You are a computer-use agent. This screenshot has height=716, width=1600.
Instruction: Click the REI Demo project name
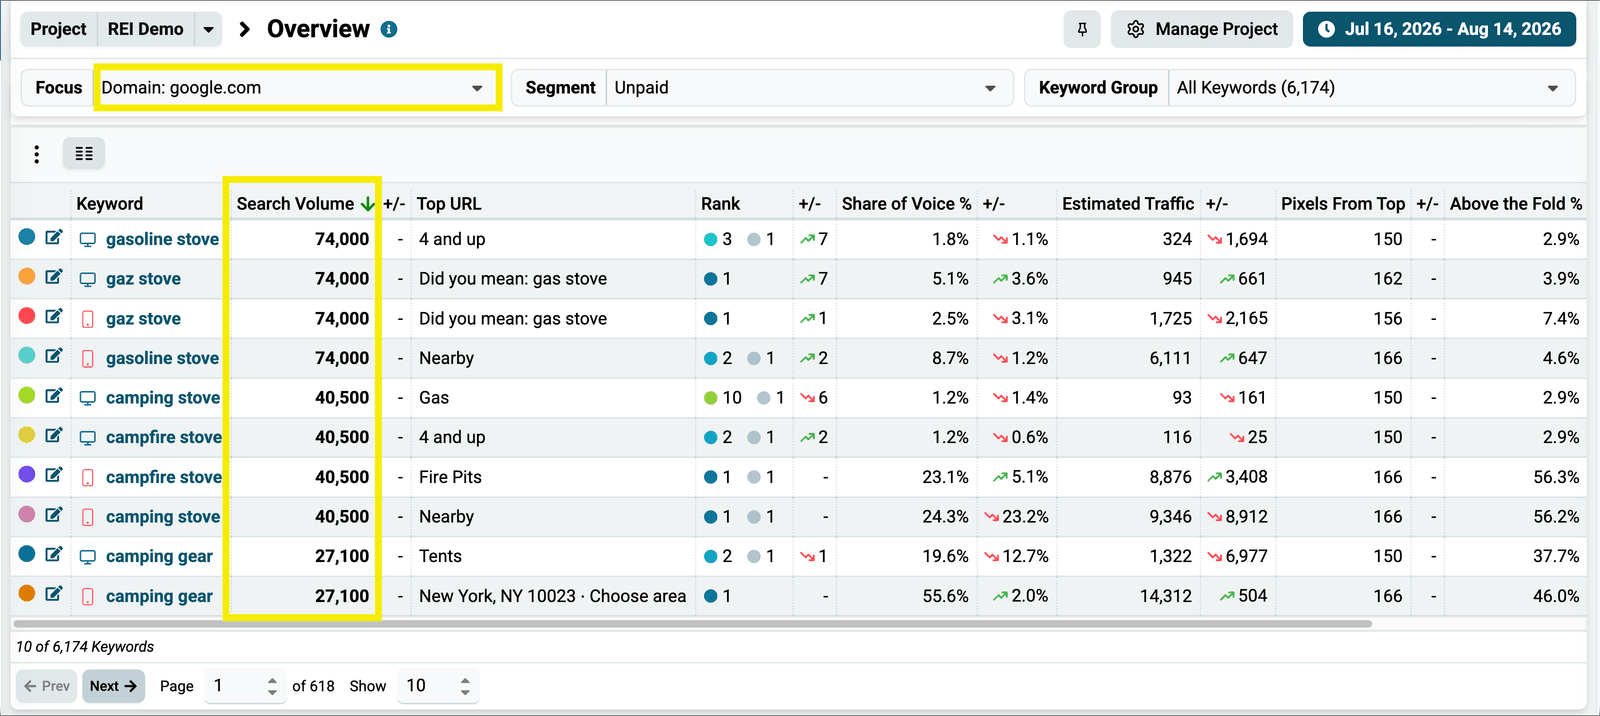pos(146,29)
